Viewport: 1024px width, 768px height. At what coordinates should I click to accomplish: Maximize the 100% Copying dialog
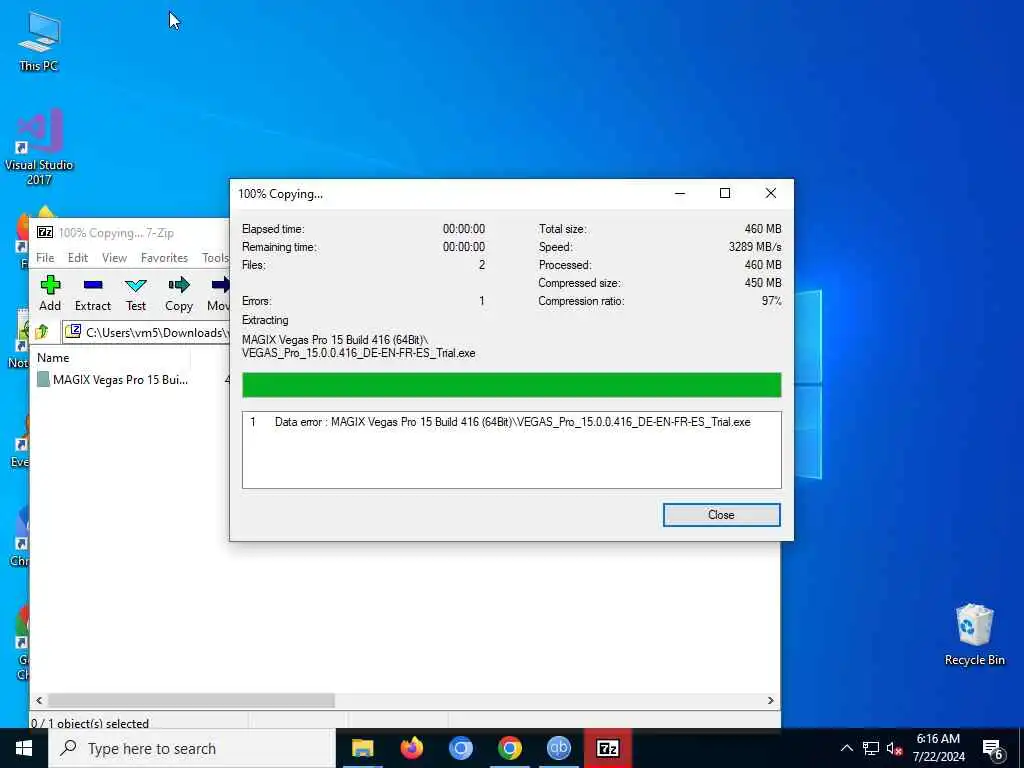tap(724, 193)
